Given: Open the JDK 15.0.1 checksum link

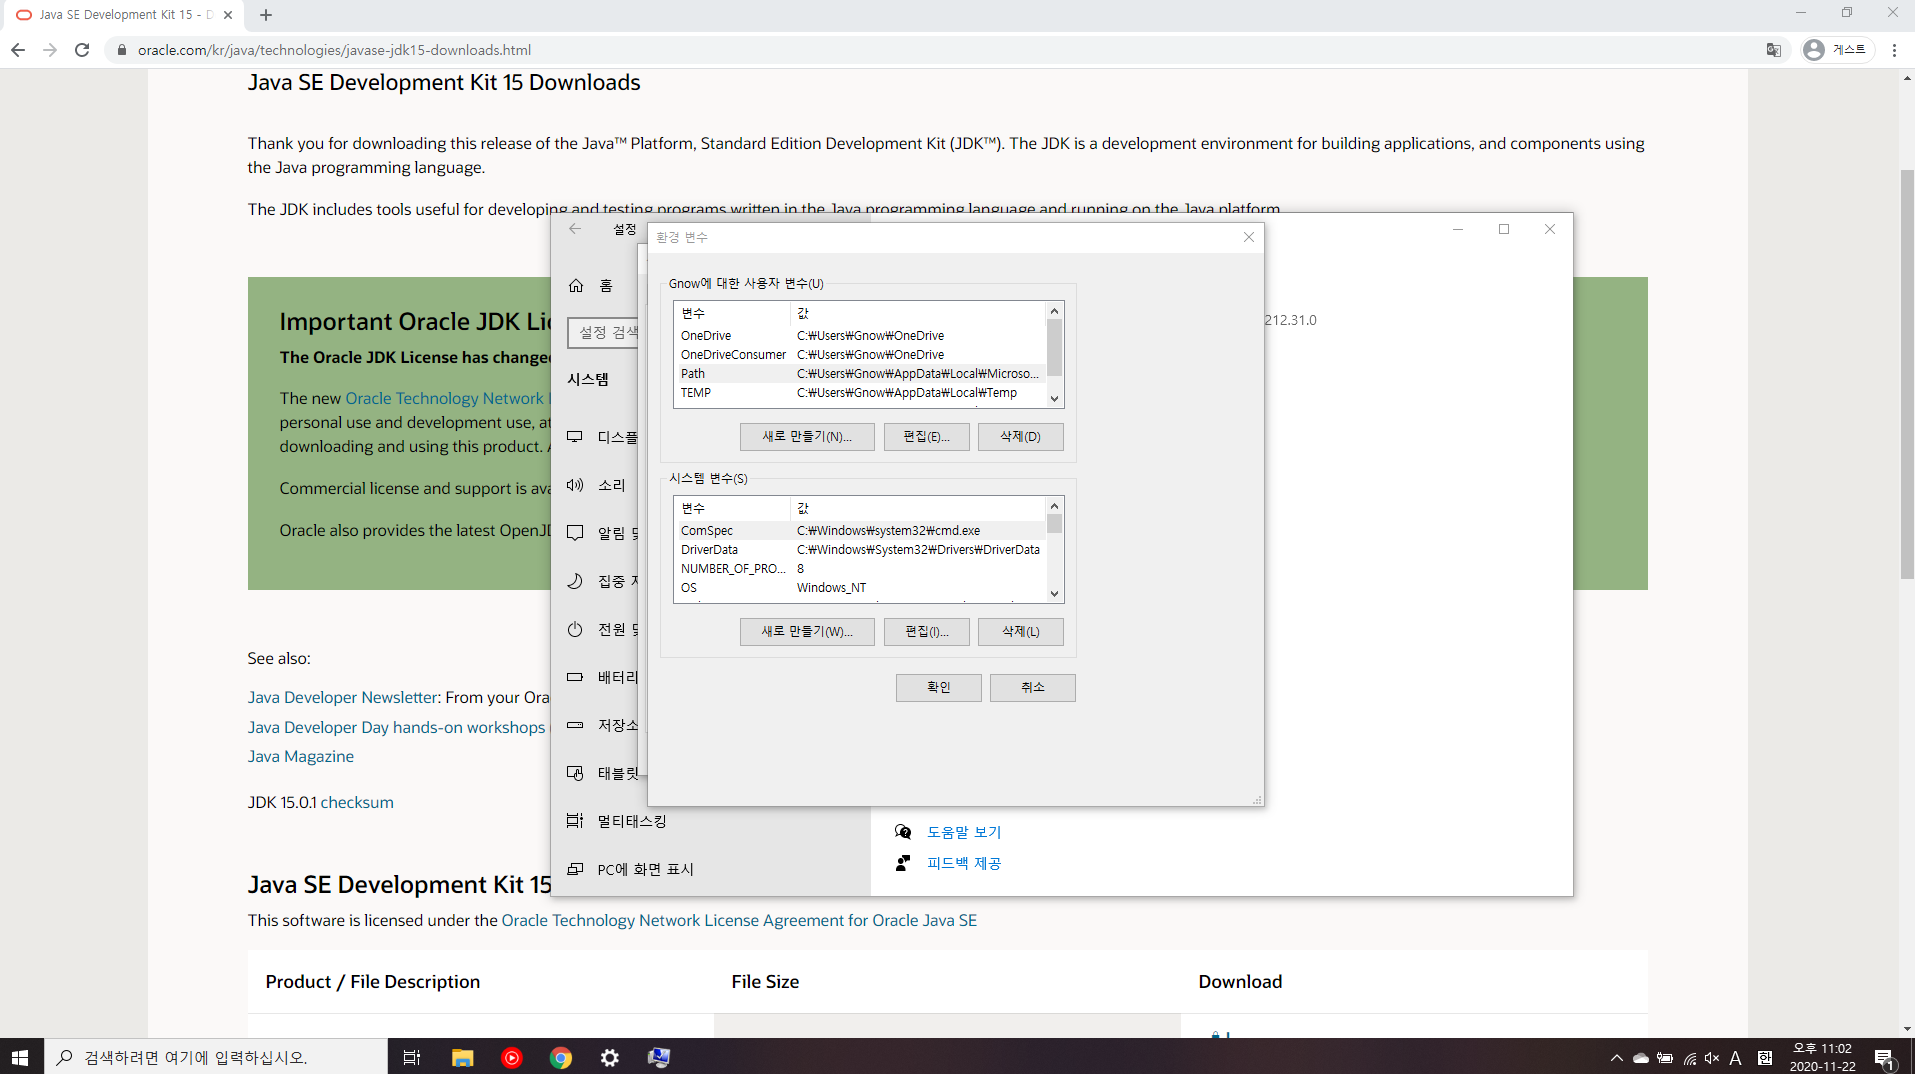Looking at the screenshot, I should coord(357,803).
